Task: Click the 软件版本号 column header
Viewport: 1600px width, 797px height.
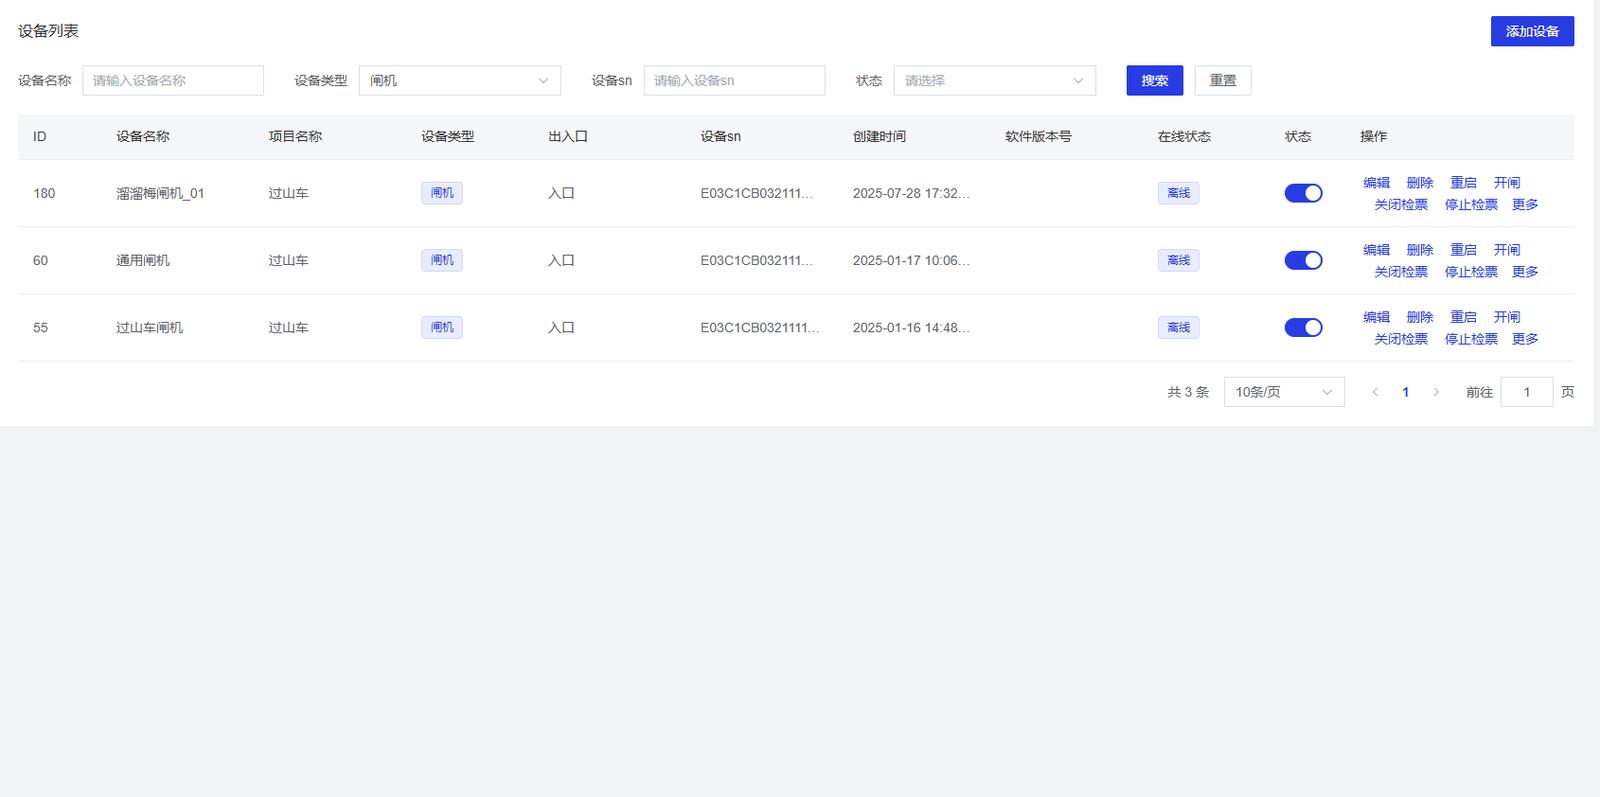Action: coord(1038,136)
